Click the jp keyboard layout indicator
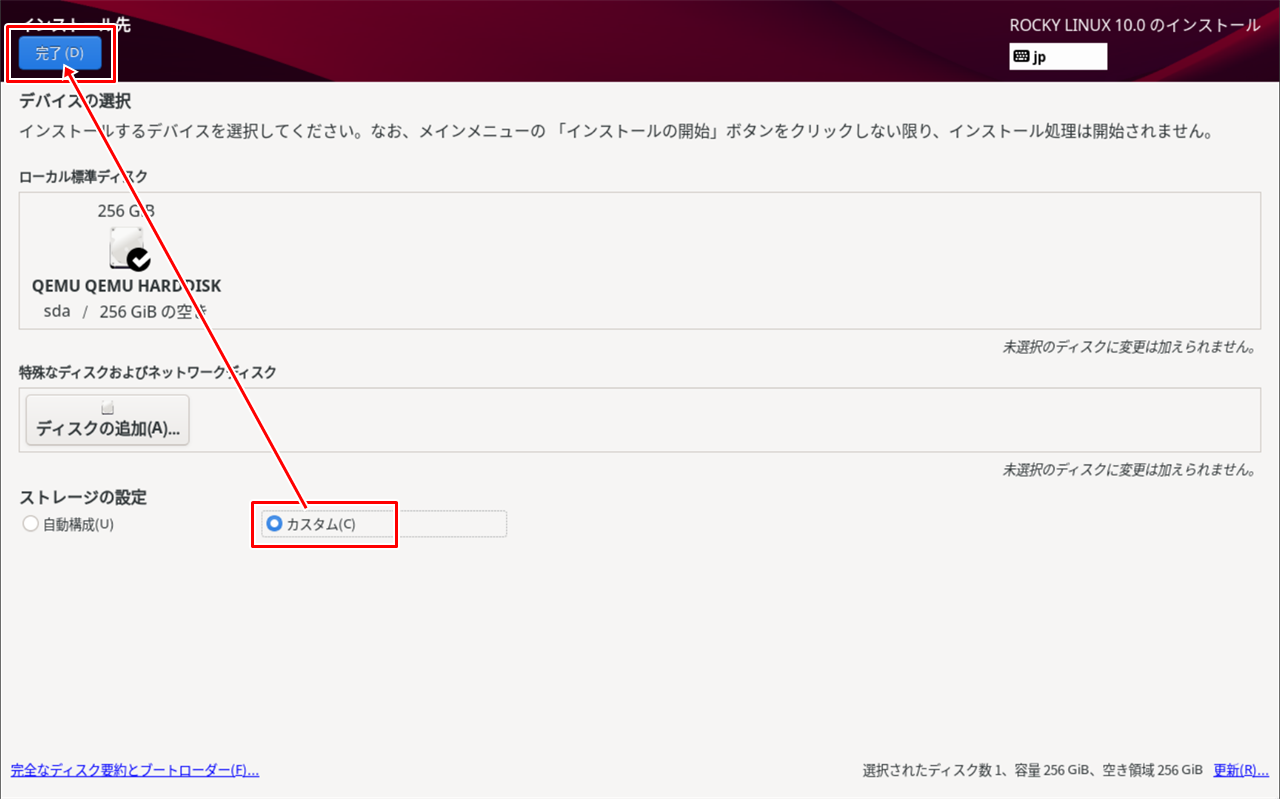This screenshot has width=1280, height=799. click(1057, 56)
